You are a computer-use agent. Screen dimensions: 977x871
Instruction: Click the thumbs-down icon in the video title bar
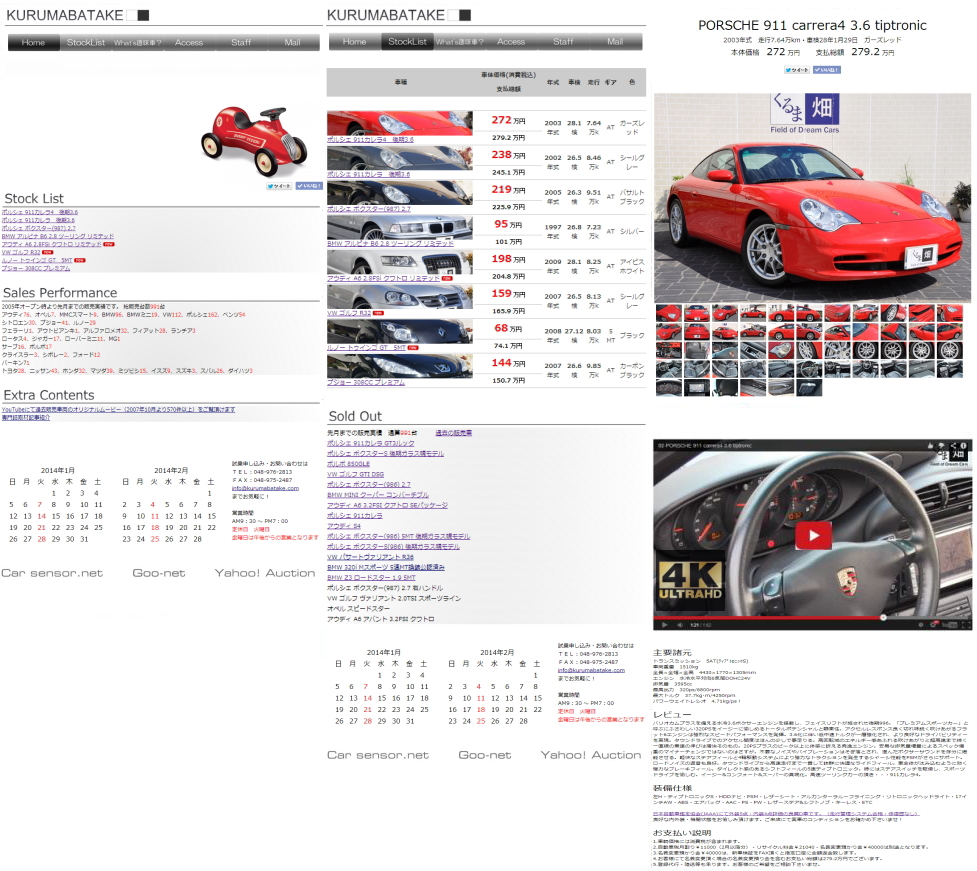[941, 445]
